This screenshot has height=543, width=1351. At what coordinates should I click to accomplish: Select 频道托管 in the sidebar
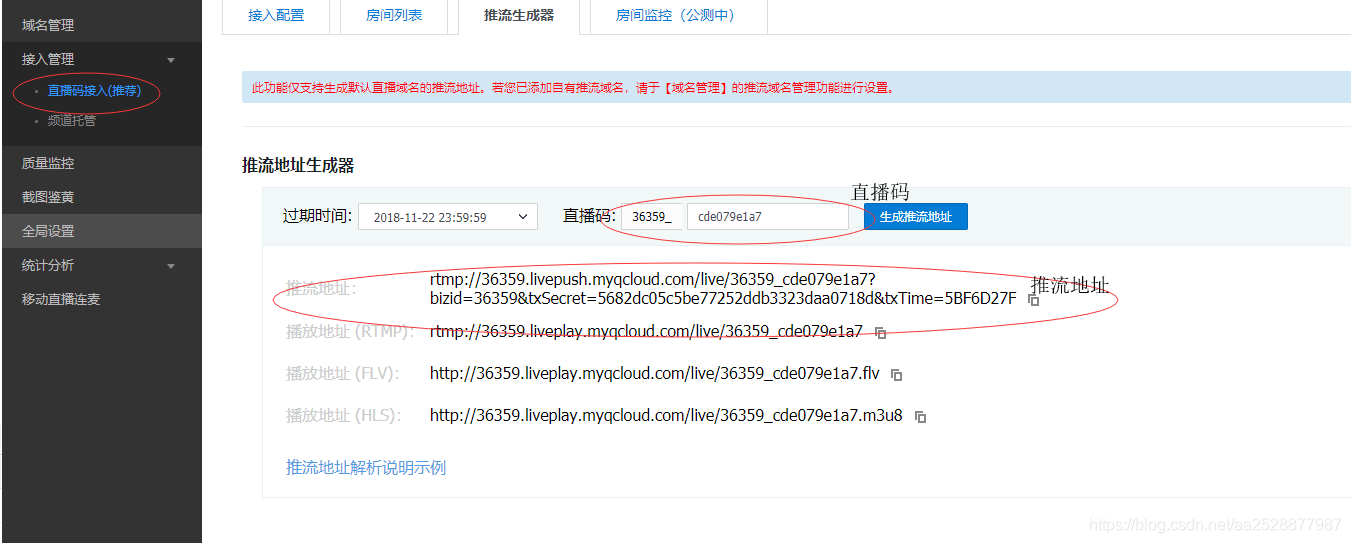[x=72, y=121]
